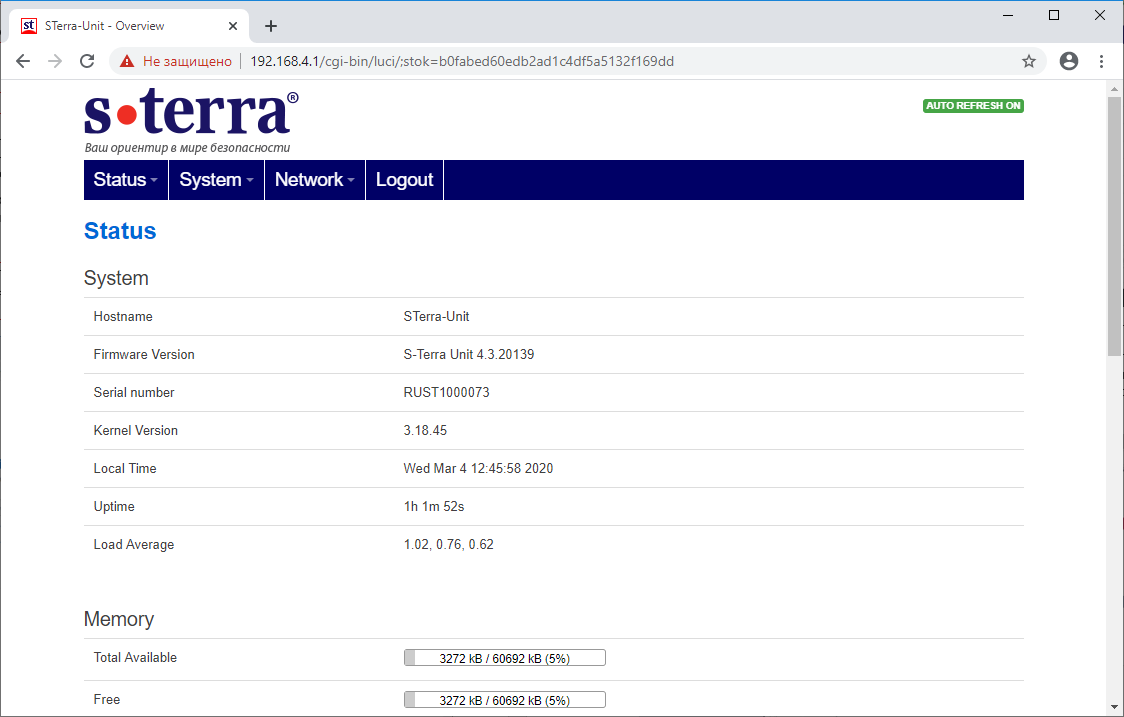Screen dimensions: 1124x717
Task: Click the Hostname label
Action: pos(123,316)
